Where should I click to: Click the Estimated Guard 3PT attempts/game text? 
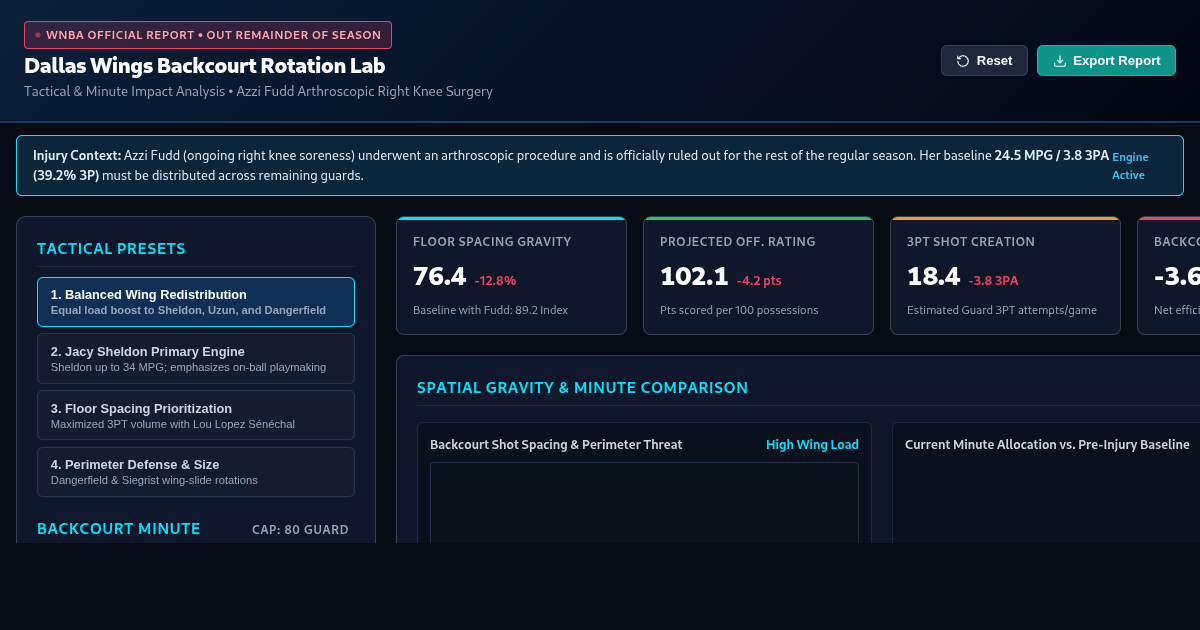click(x=1002, y=310)
